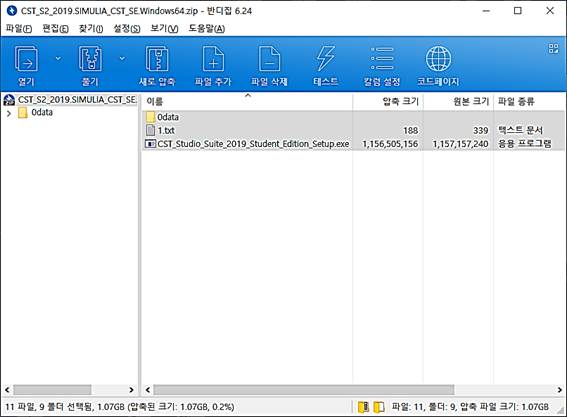Screen dimensions: 567x417
Task: Sort by 압축 크기 column header
Action: click(388, 101)
